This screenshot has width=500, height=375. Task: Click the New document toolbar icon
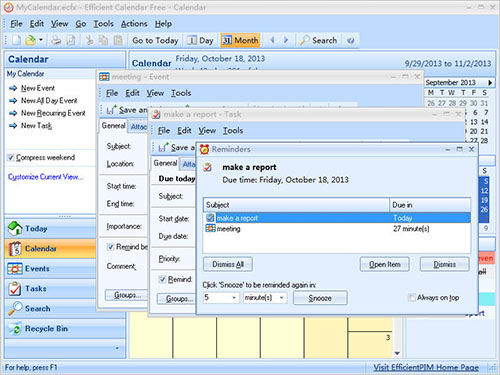(x=16, y=40)
